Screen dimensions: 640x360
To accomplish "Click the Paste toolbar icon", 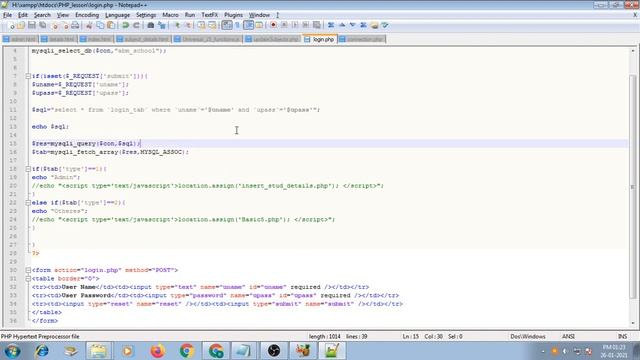I will pos(111,25).
